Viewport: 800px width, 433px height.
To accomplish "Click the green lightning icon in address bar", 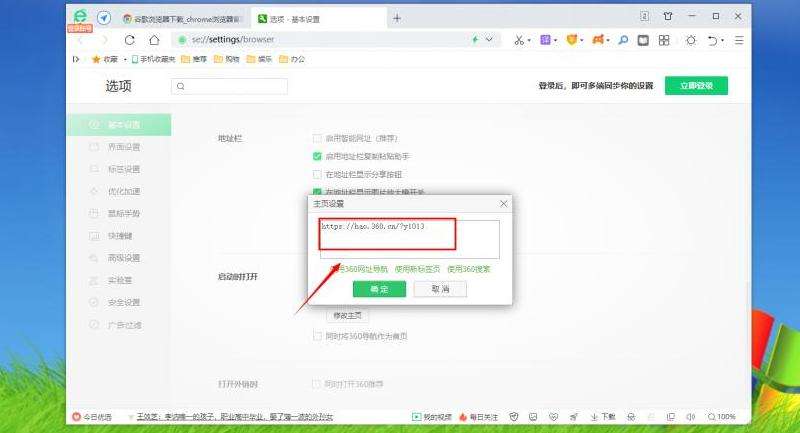I will [475, 39].
